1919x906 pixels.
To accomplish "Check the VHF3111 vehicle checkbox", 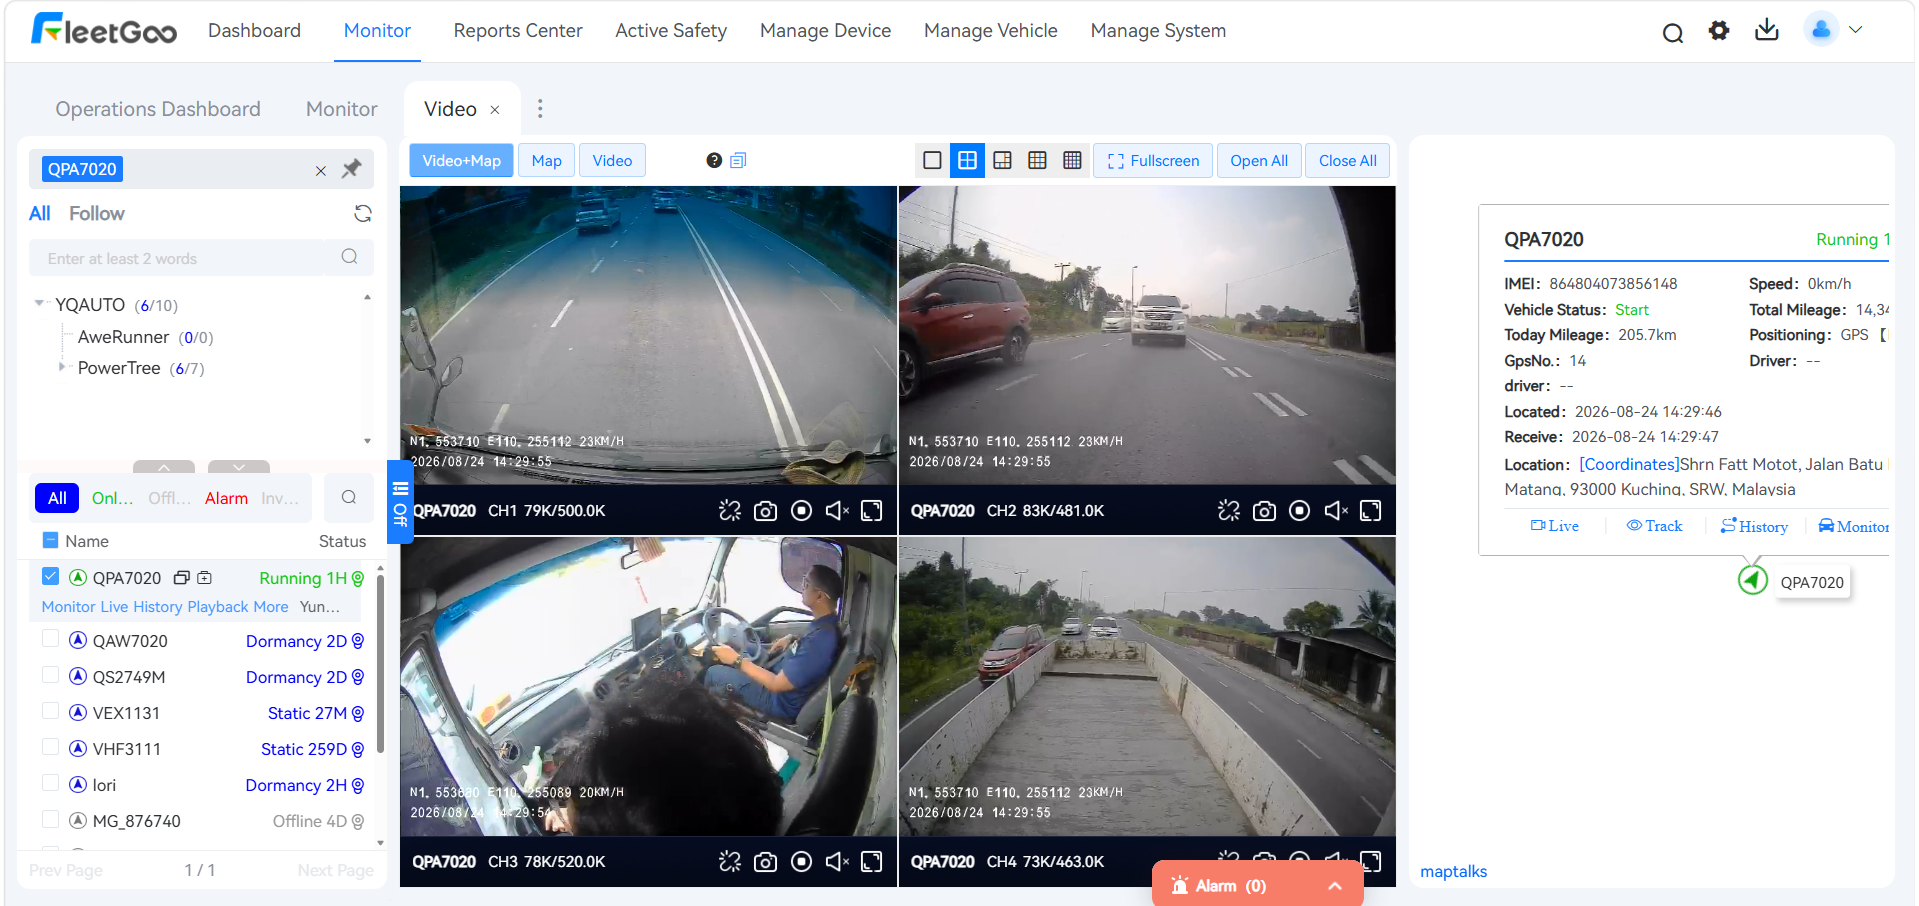I will (x=51, y=748).
